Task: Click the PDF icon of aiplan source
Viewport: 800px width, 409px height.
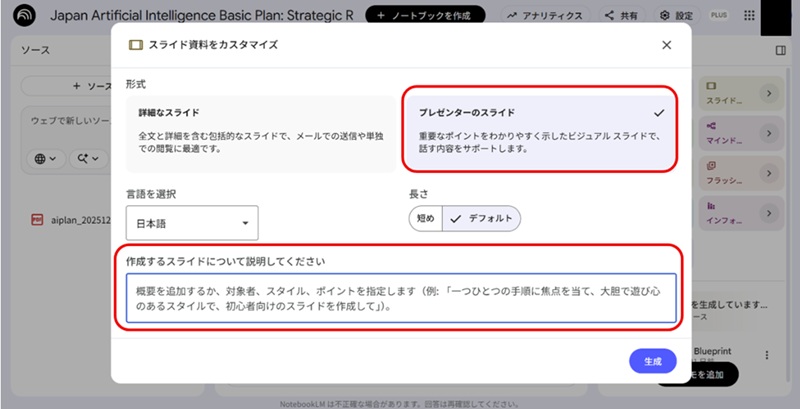Action: click(x=37, y=220)
